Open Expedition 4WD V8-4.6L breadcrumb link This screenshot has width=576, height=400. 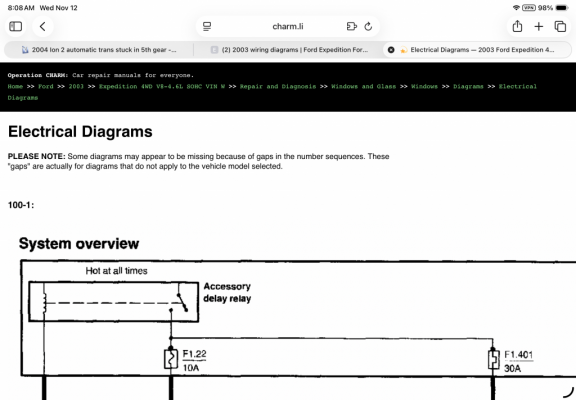pos(162,87)
